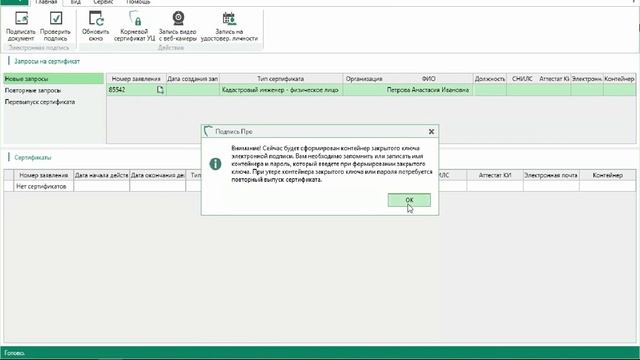The image size is (640, 360).
Task: Close the Подпись Про dialog
Action: [431, 131]
